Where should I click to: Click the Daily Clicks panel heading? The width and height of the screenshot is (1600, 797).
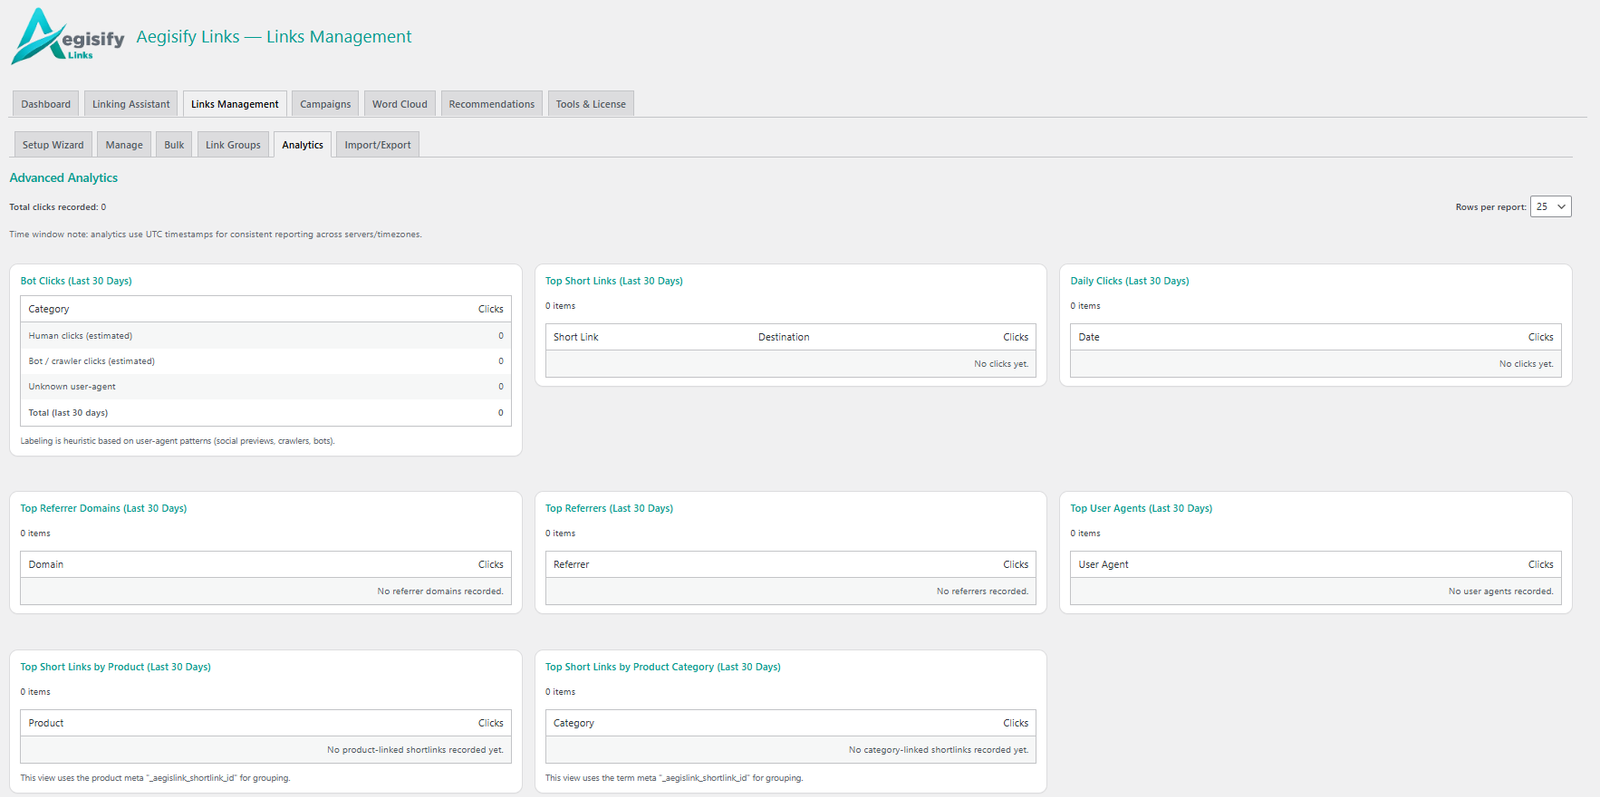click(1129, 281)
